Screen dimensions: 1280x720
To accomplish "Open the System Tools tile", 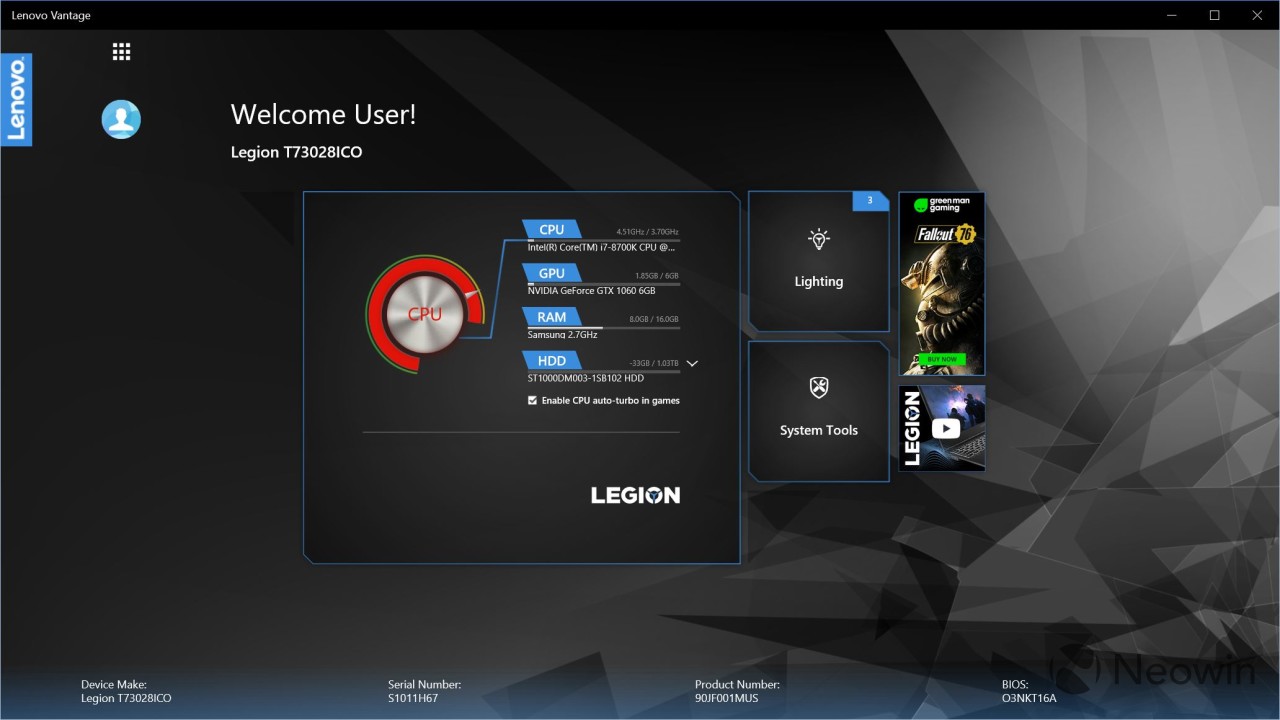I will pos(818,430).
